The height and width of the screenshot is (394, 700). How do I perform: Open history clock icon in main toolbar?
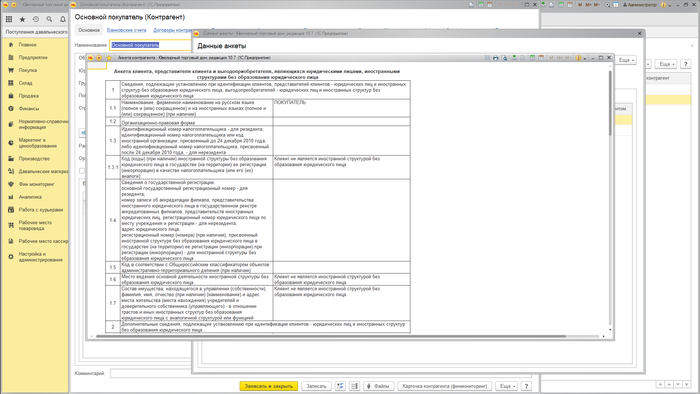pyautogui.click(x=36, y=19)
